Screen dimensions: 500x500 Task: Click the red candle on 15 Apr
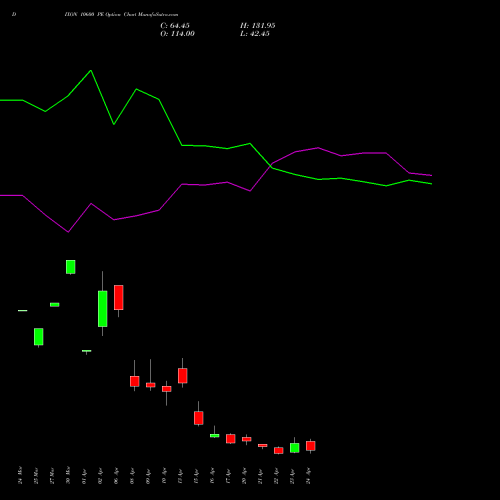tap(199, 418)
